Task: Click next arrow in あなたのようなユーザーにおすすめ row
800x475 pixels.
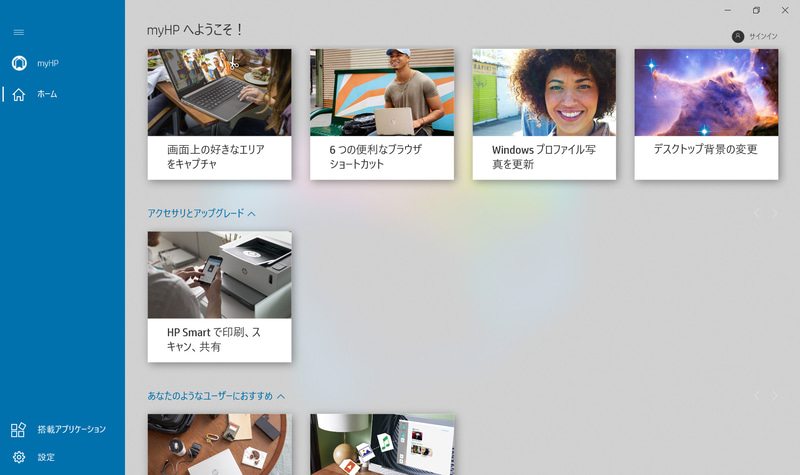Action: coord(774,396)
